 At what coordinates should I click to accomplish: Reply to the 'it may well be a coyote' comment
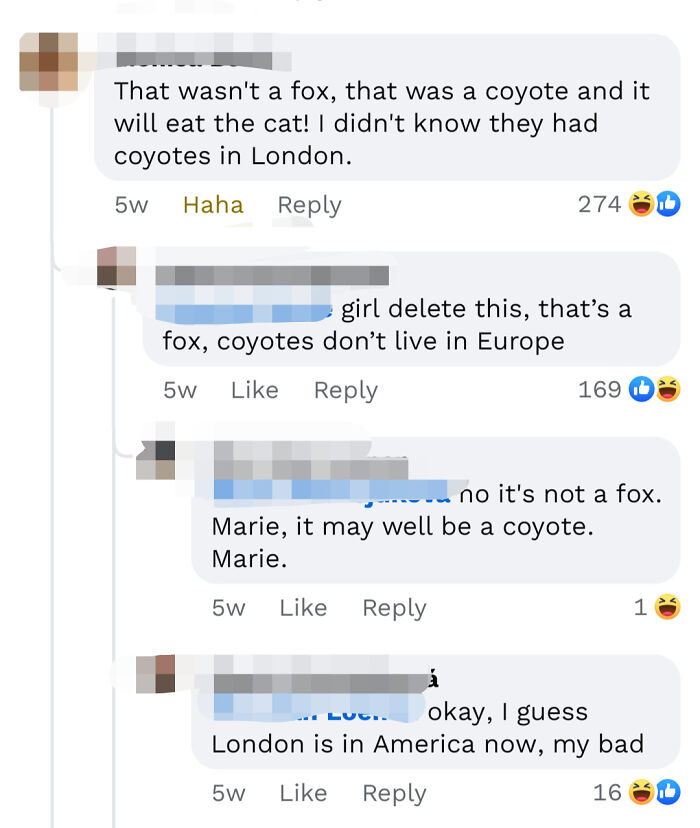pos(393,607)
